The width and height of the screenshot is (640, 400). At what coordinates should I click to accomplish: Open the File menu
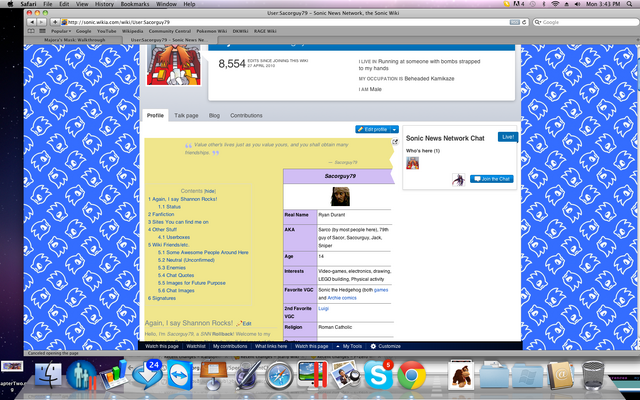48,4
